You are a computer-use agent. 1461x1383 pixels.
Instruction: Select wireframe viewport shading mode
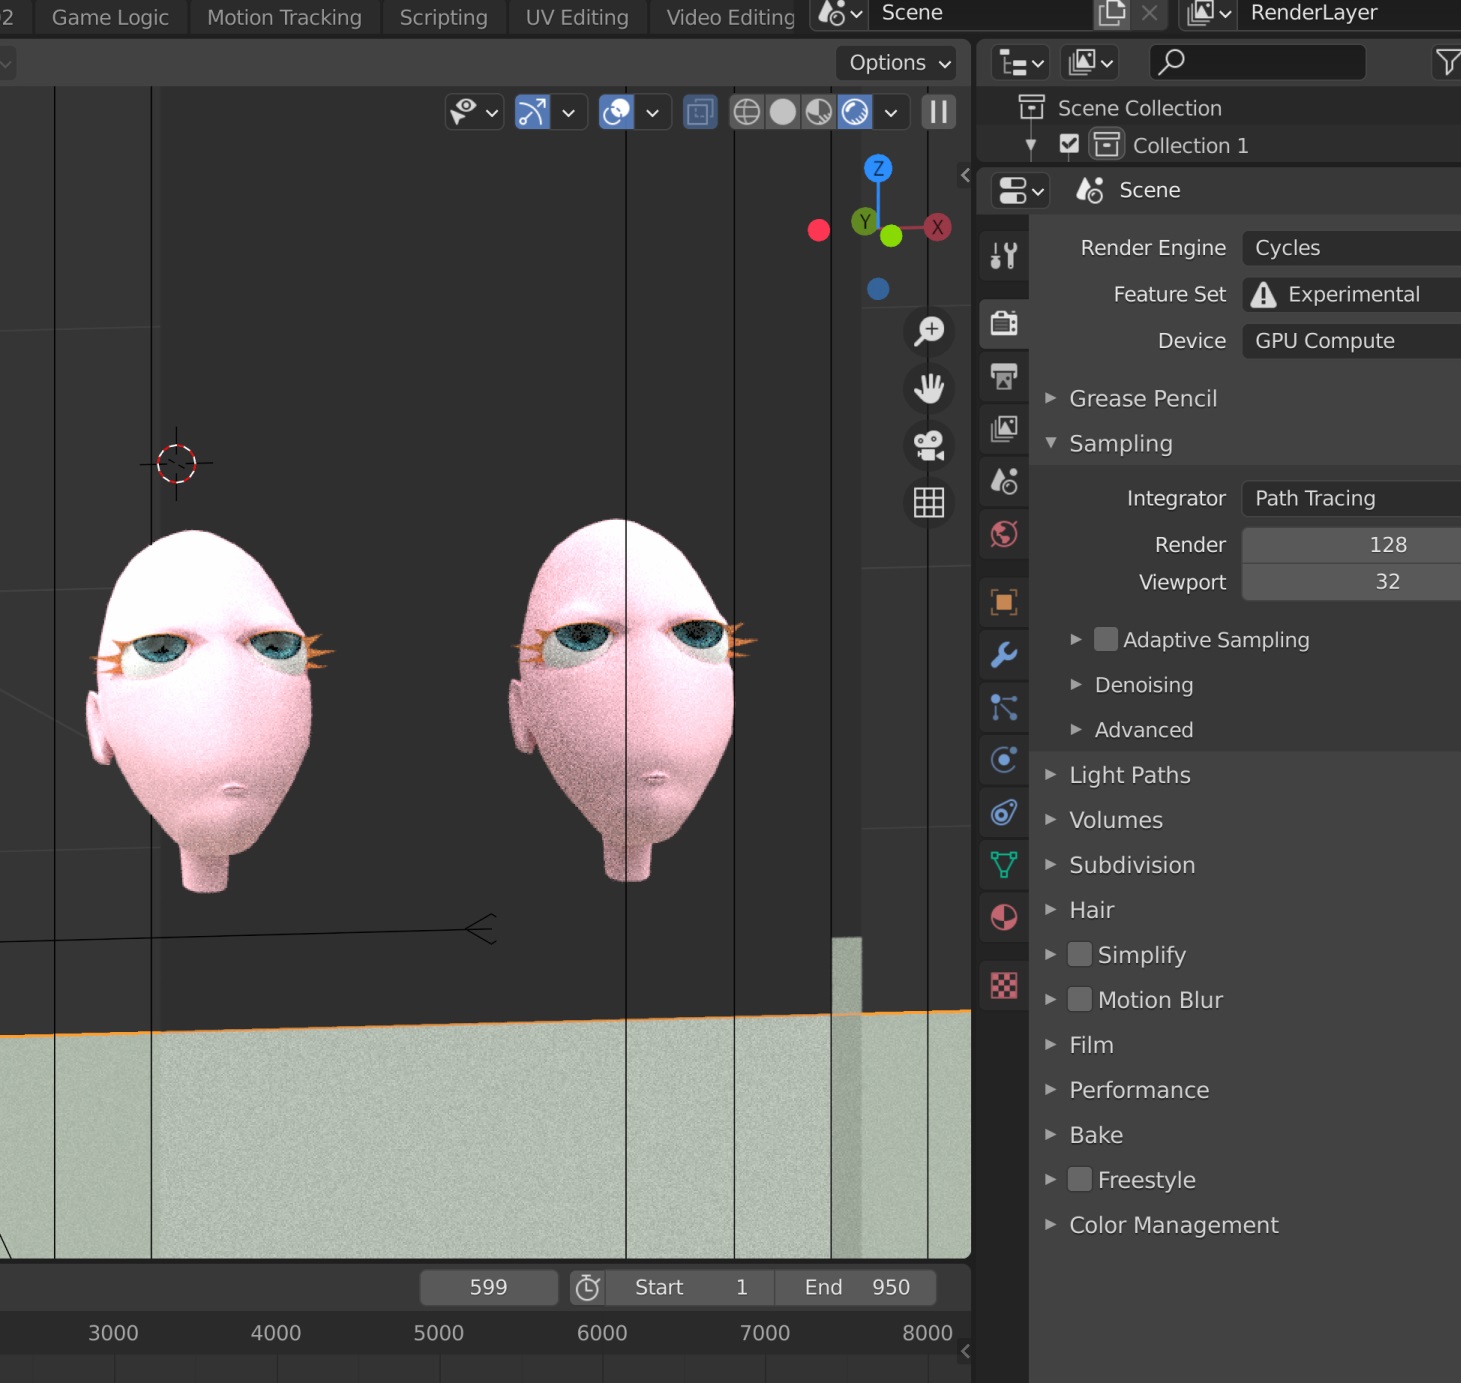pyautogui.click(x=747, y=112)
